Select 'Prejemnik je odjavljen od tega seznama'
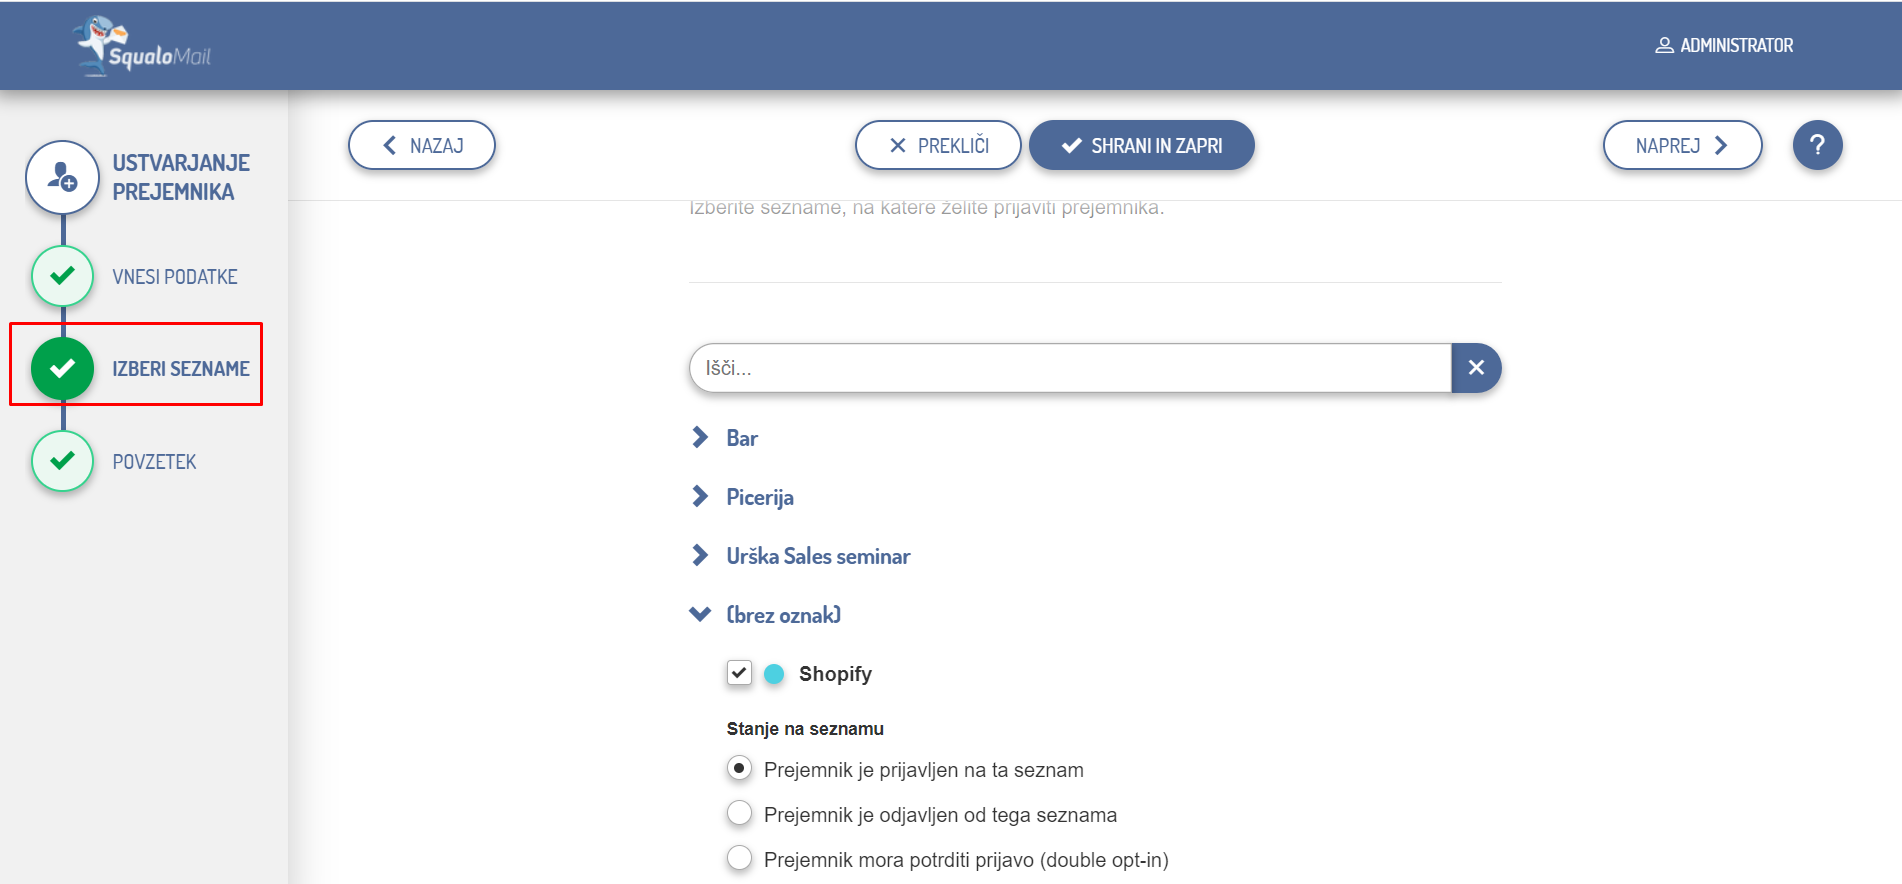Screen dimensions: 1902x884 pos(739,814)
